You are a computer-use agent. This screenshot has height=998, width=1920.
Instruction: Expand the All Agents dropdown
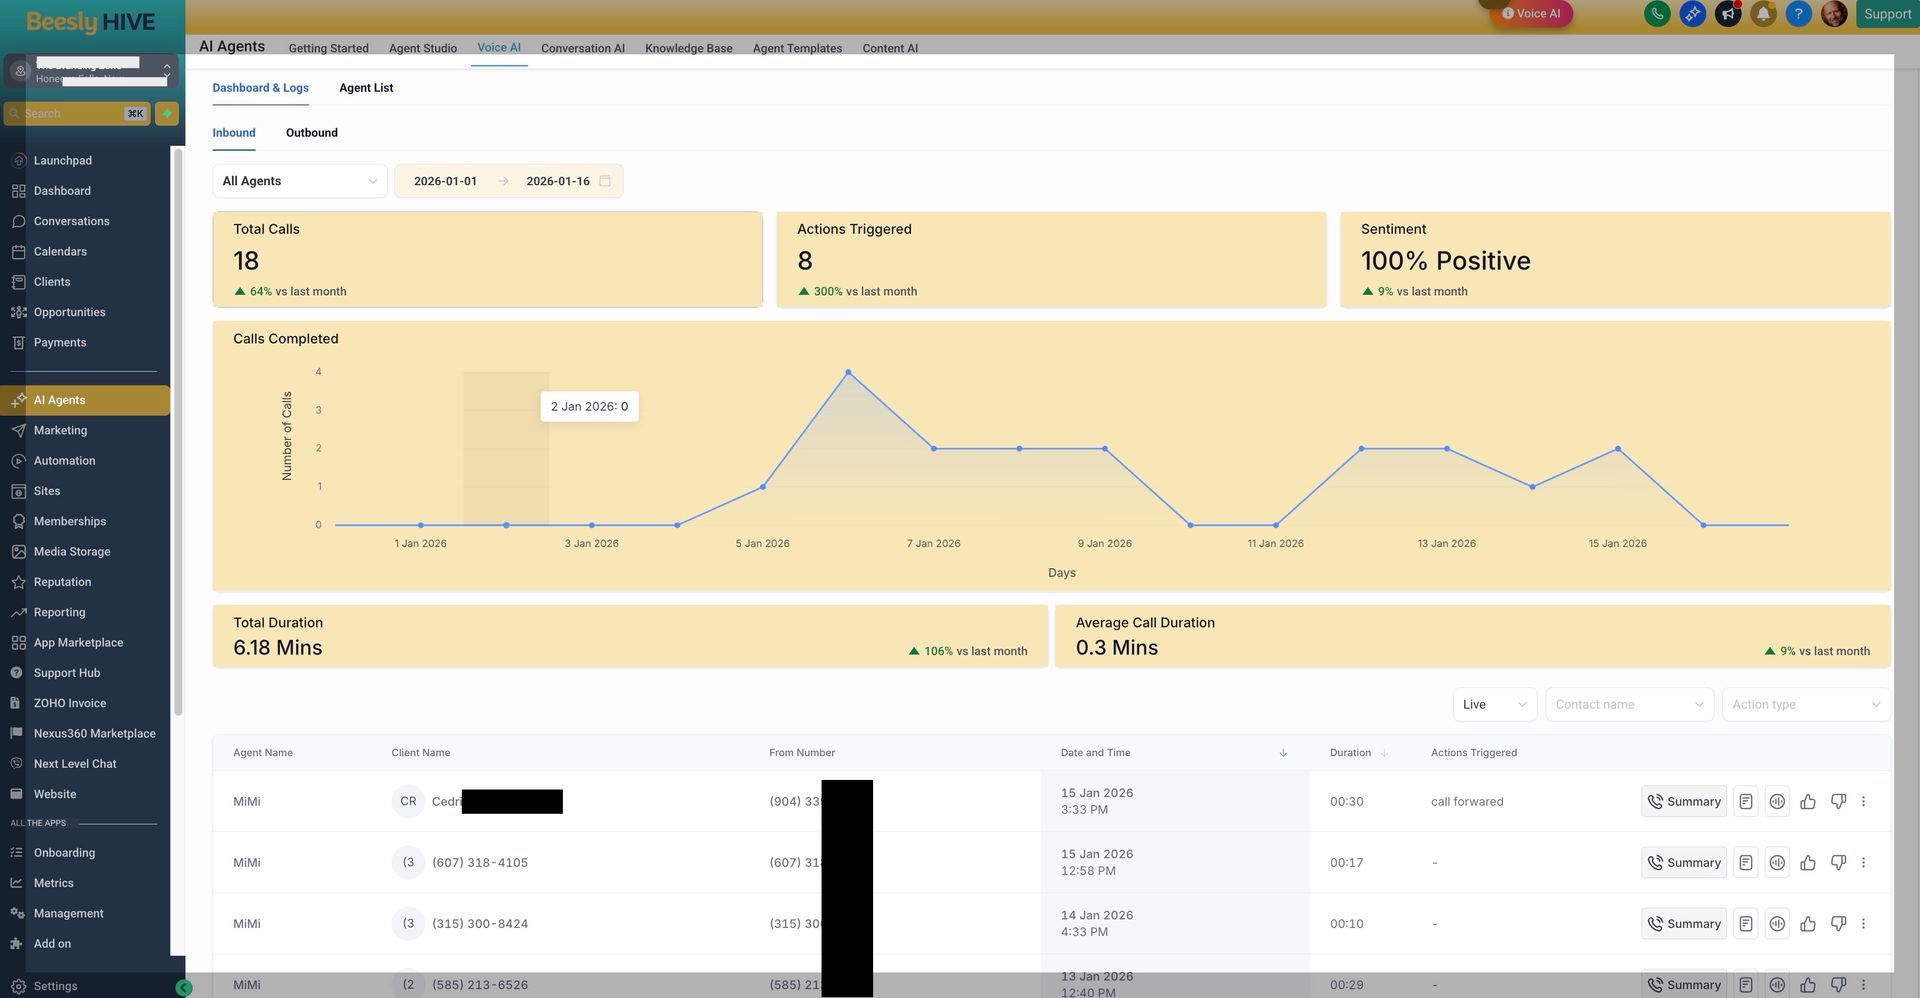pos(299,181)
